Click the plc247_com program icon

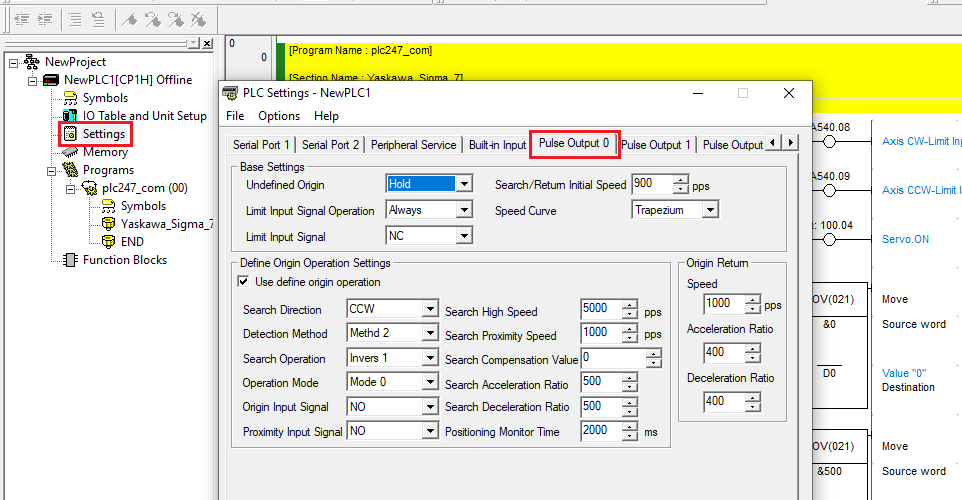[x=90, y=188]
